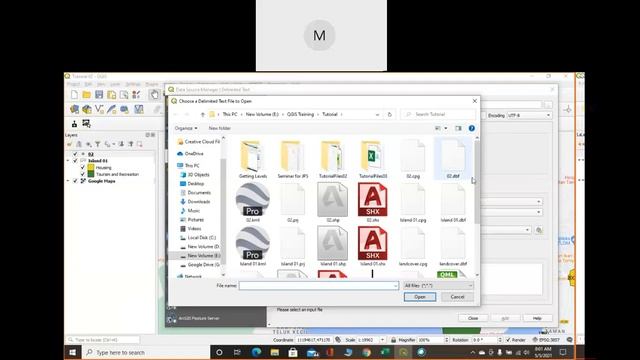Open Plugins menu in QGIS

(x=152, y=84)
